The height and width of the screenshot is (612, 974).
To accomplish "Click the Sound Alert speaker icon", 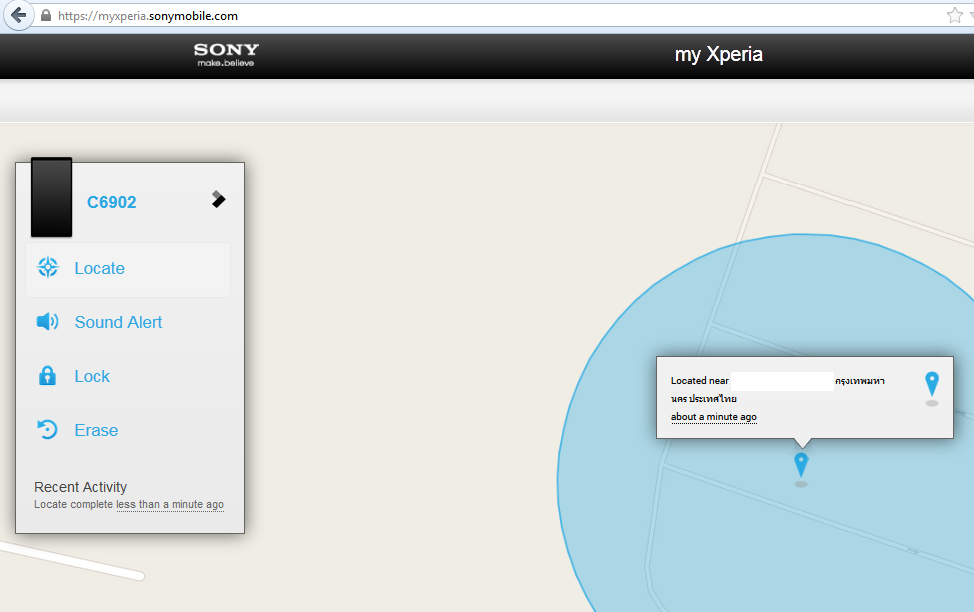I will click(x=47, y=321).
